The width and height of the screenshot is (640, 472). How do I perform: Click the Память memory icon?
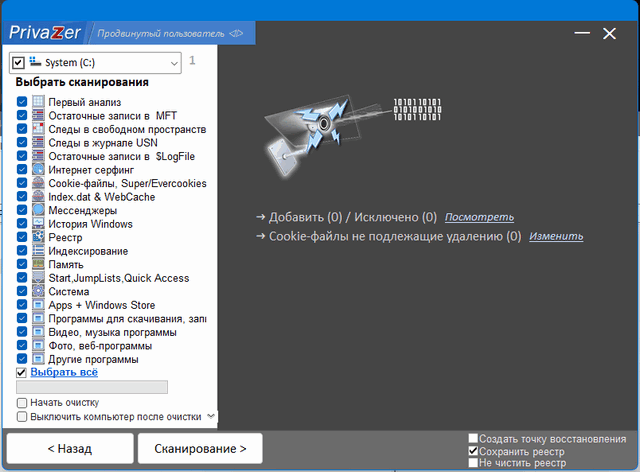pos(38,264)
